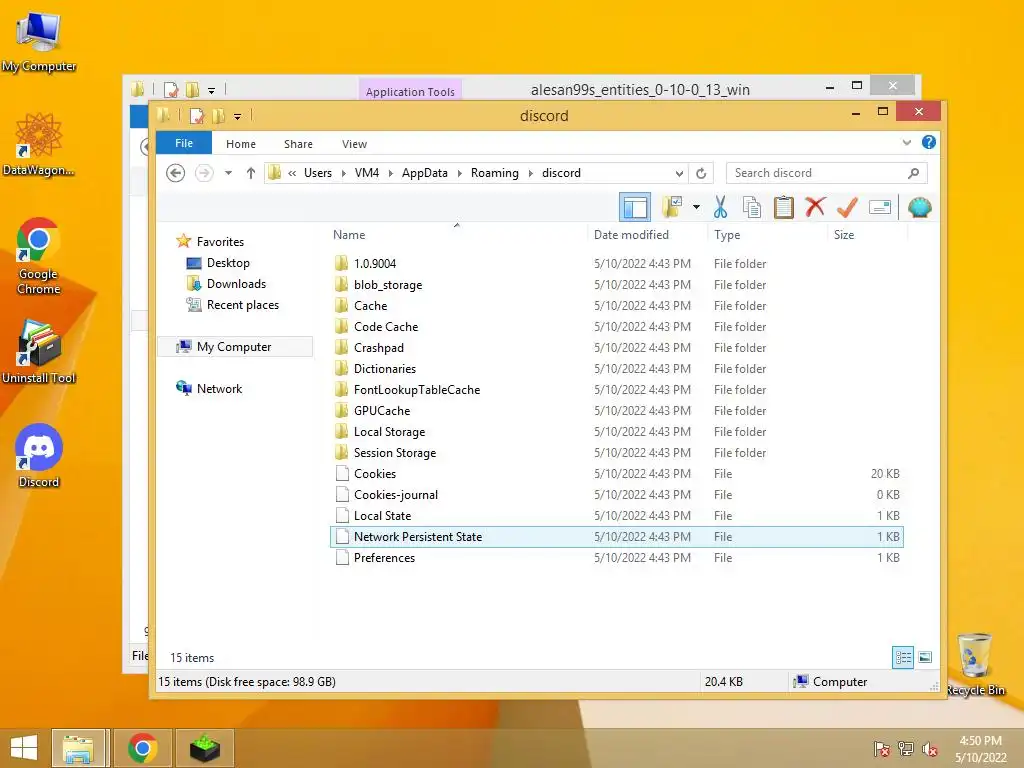Viewport: 1024px width, 768px height.
Task: Select Desktop under Favorites
Action: [x=228, y=263]
